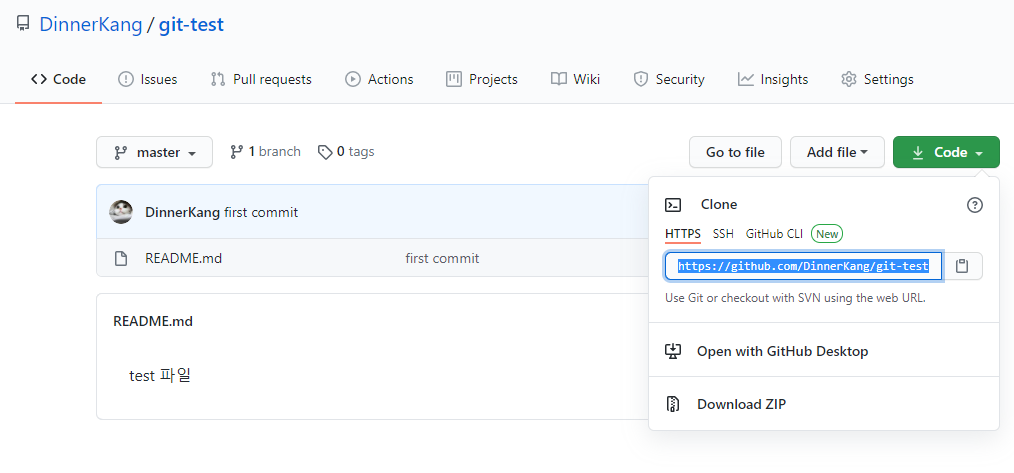Click the clone URL input field
This screenshot has height=473, width=1014.
(803, 266)
